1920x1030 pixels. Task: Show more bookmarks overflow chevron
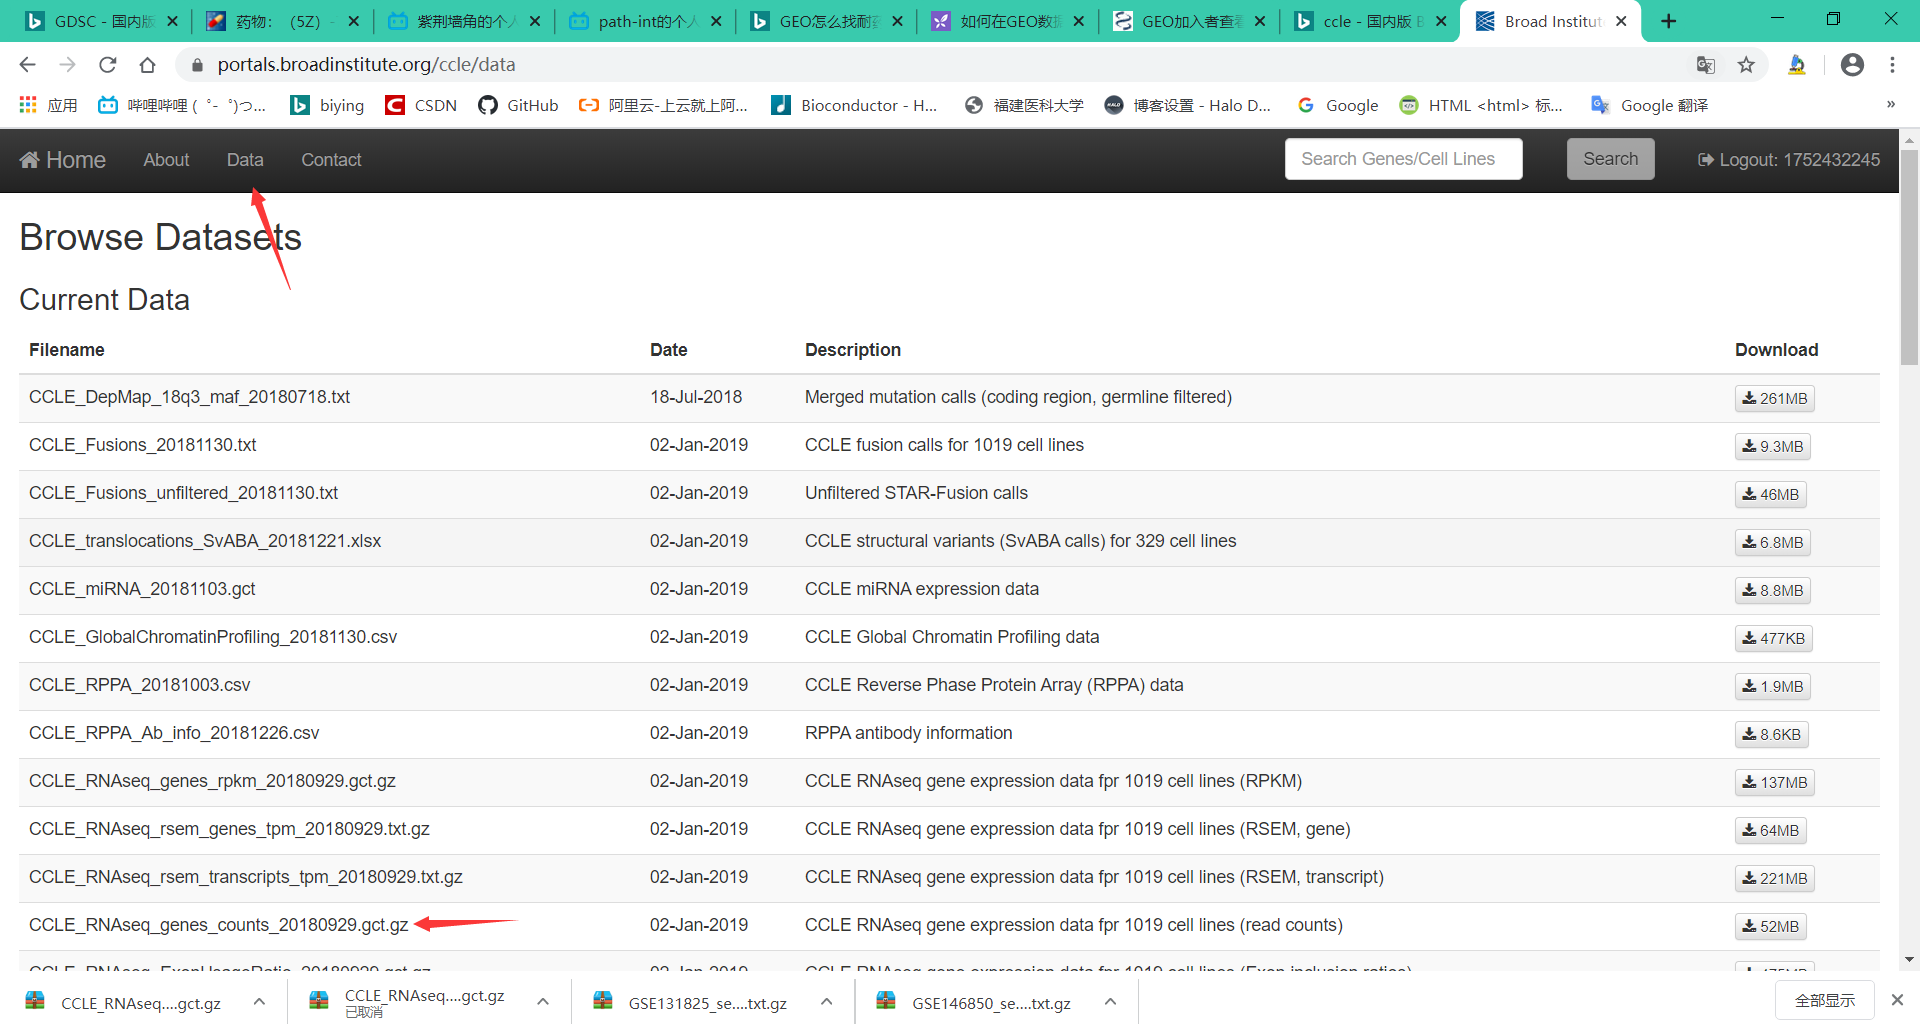[x=1890, y=104]
